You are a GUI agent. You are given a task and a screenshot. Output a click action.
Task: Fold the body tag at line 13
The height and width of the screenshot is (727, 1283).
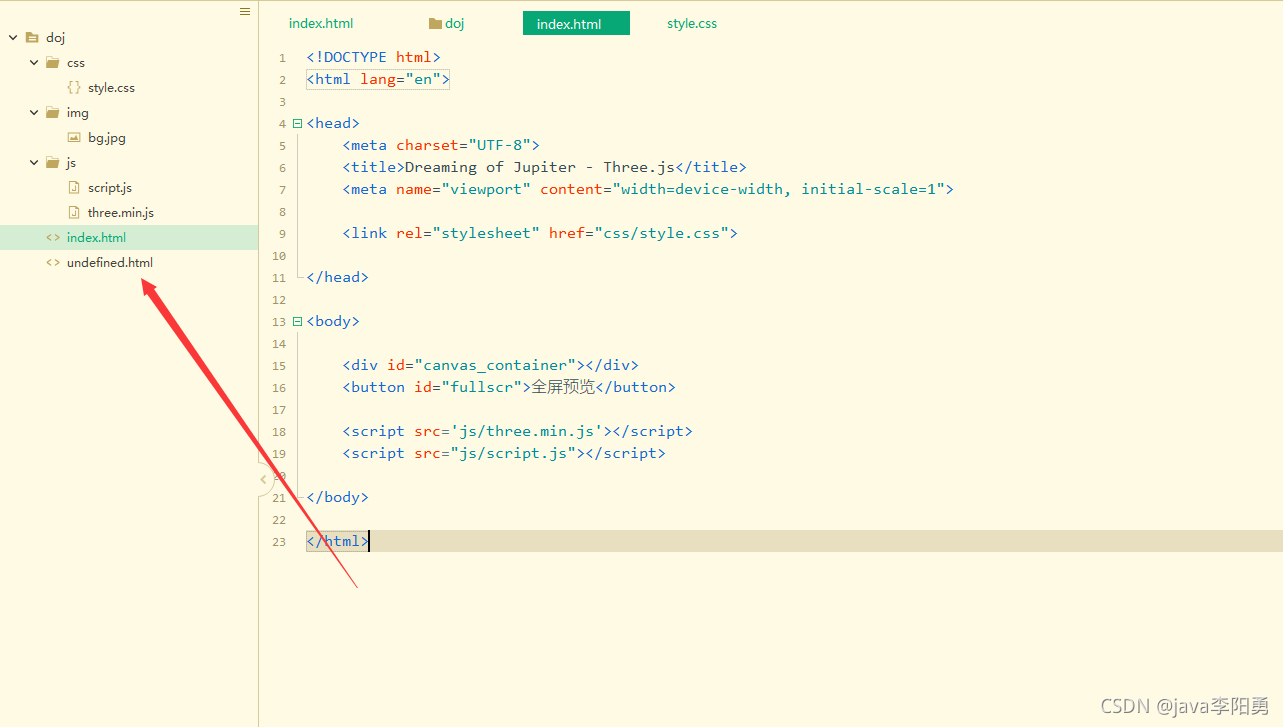click(x=297, y=322)
